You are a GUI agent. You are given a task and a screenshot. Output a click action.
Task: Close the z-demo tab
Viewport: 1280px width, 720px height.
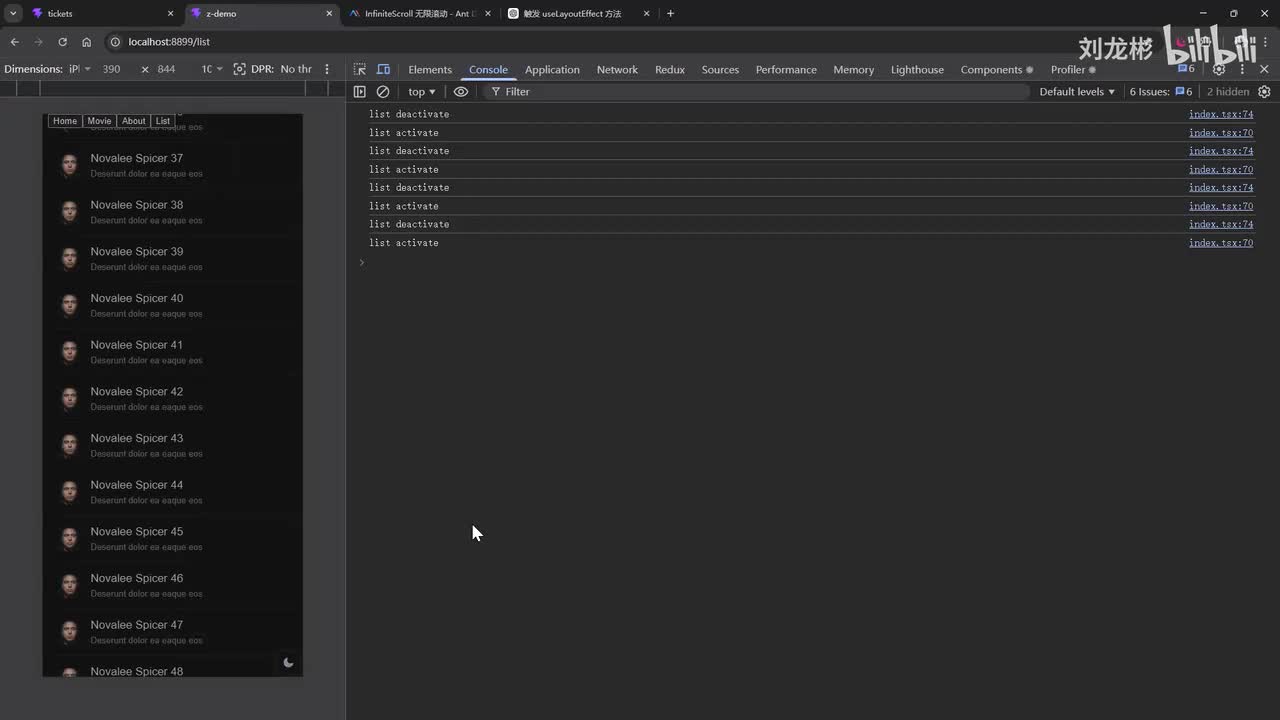pyautogui.click(x=329, y=14)
